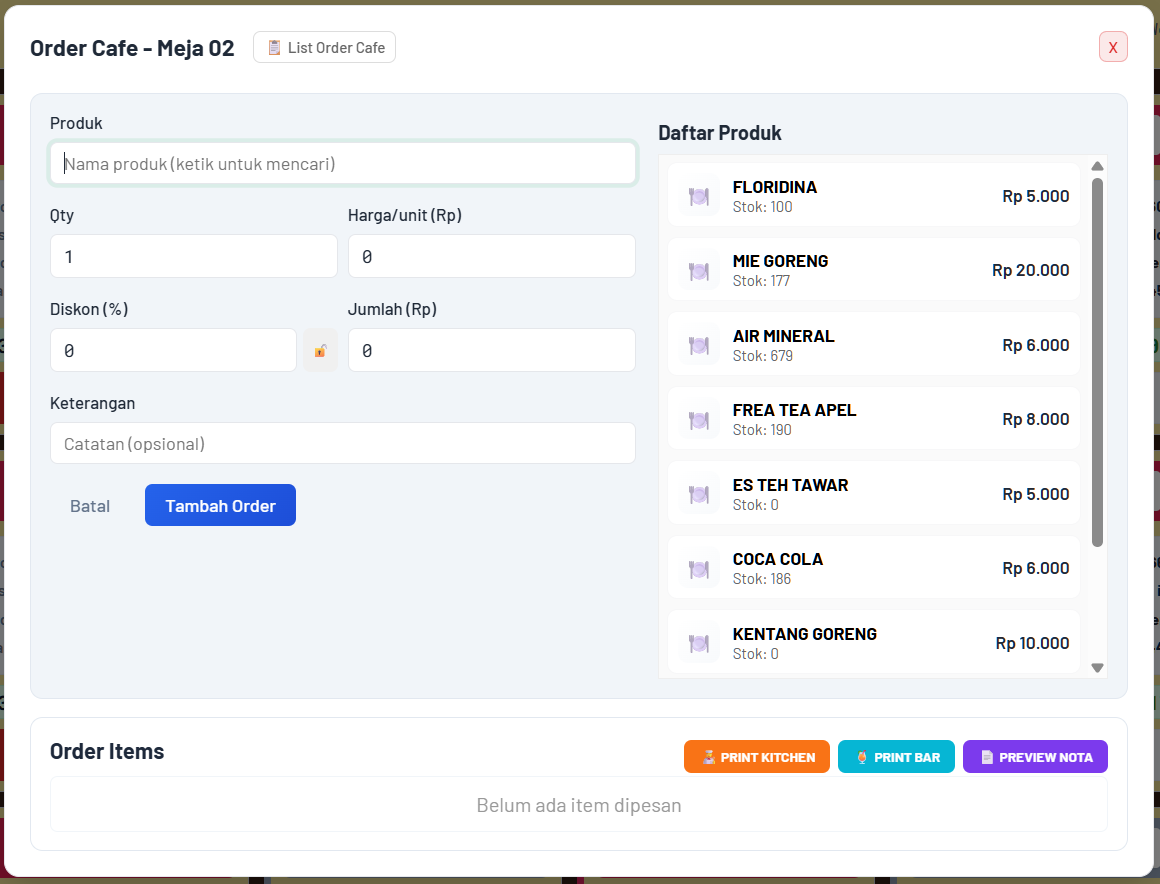Cancel with the Batal button

[90, 506]
